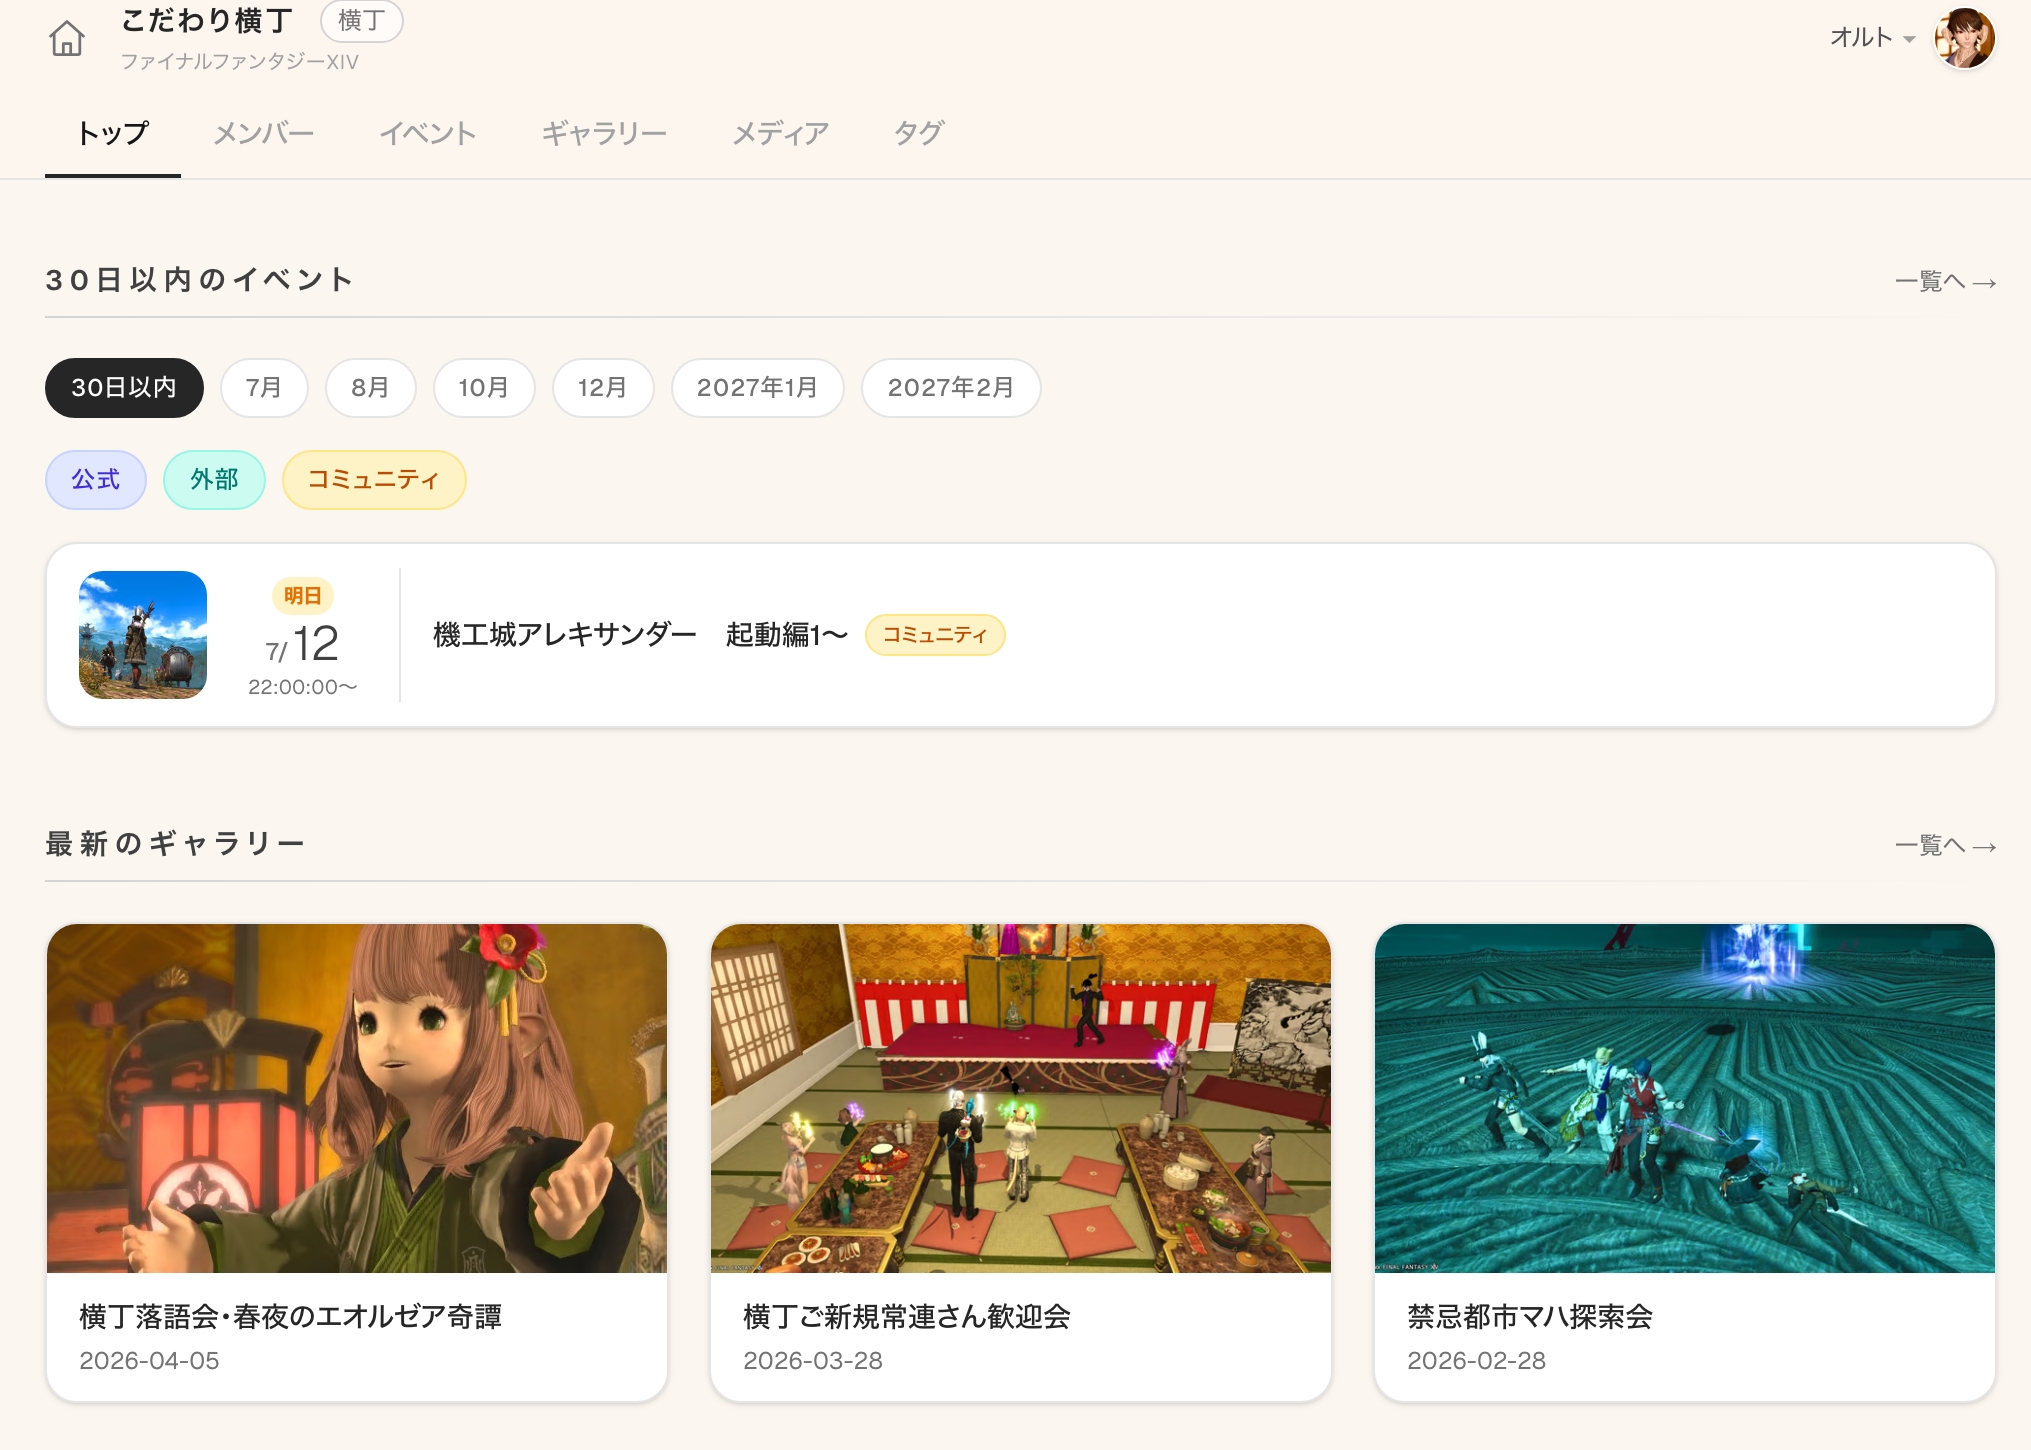
Task: Open the こだわり横丁 title
Action: [x=207, y=20]
